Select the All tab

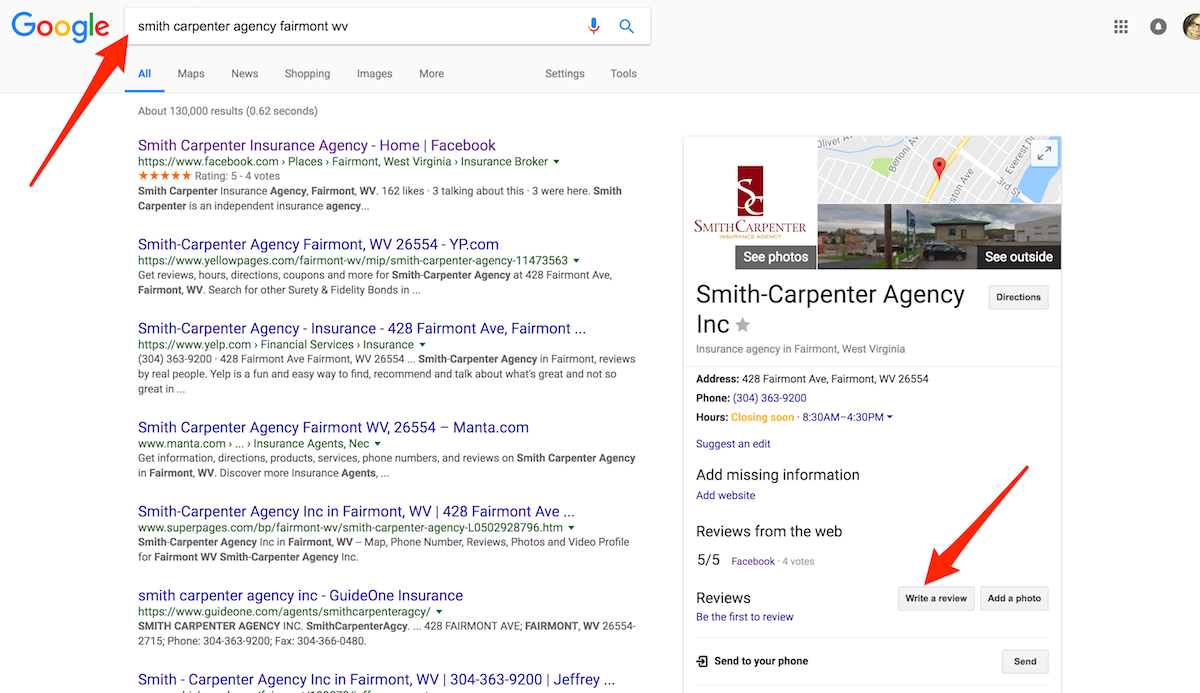[145, 74]
